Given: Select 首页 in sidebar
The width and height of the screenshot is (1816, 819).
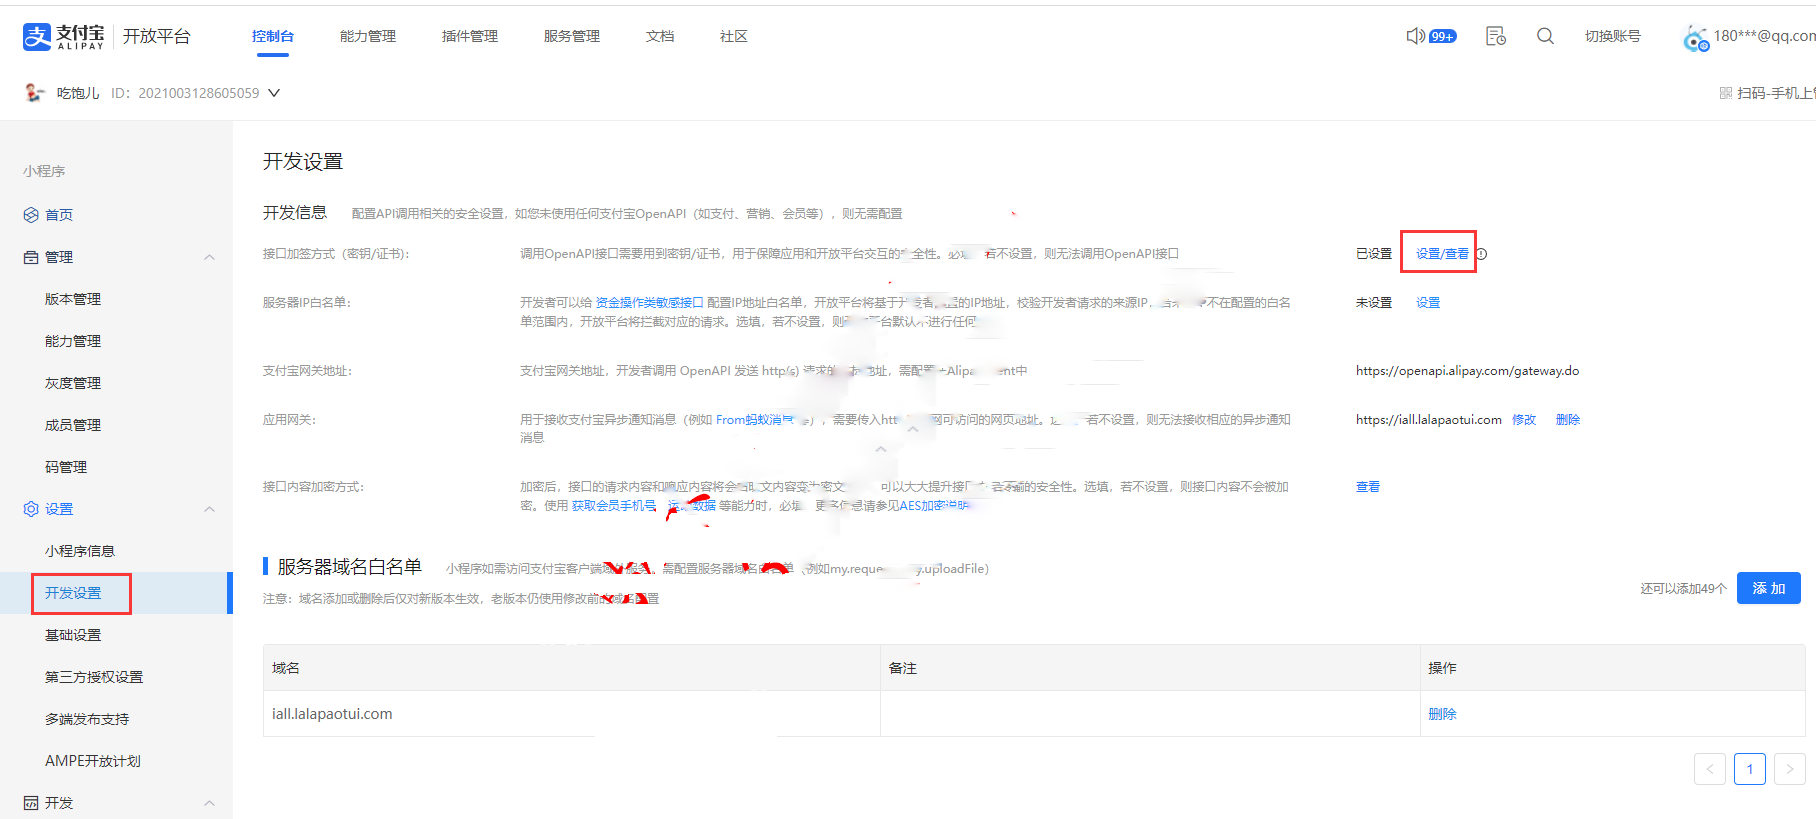Looking at the screenshot, I should 59,215.
